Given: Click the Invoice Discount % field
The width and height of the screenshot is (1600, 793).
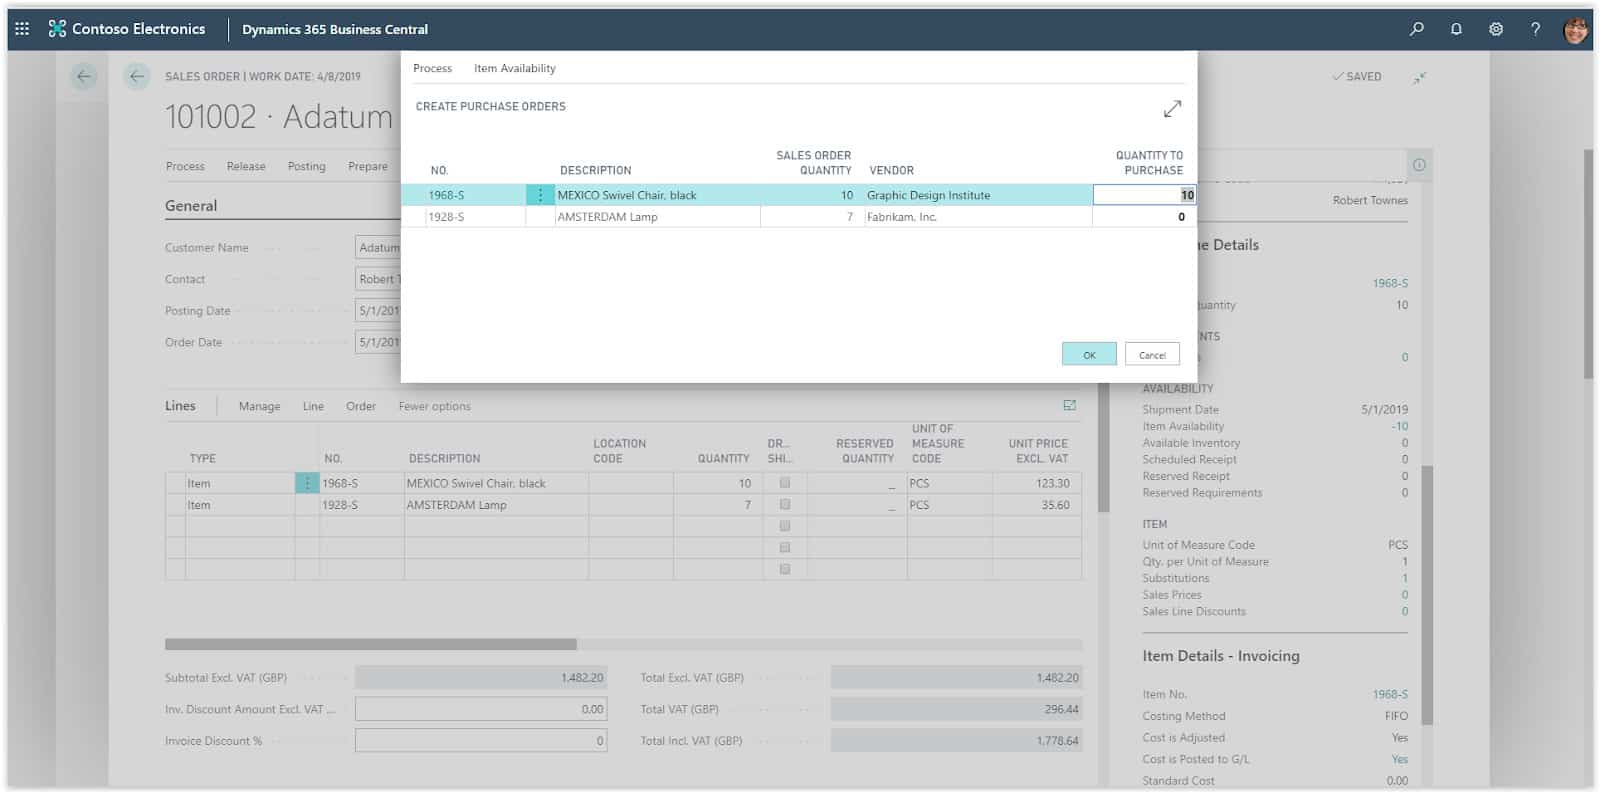Looking at the screenshot, I should 481,741.
